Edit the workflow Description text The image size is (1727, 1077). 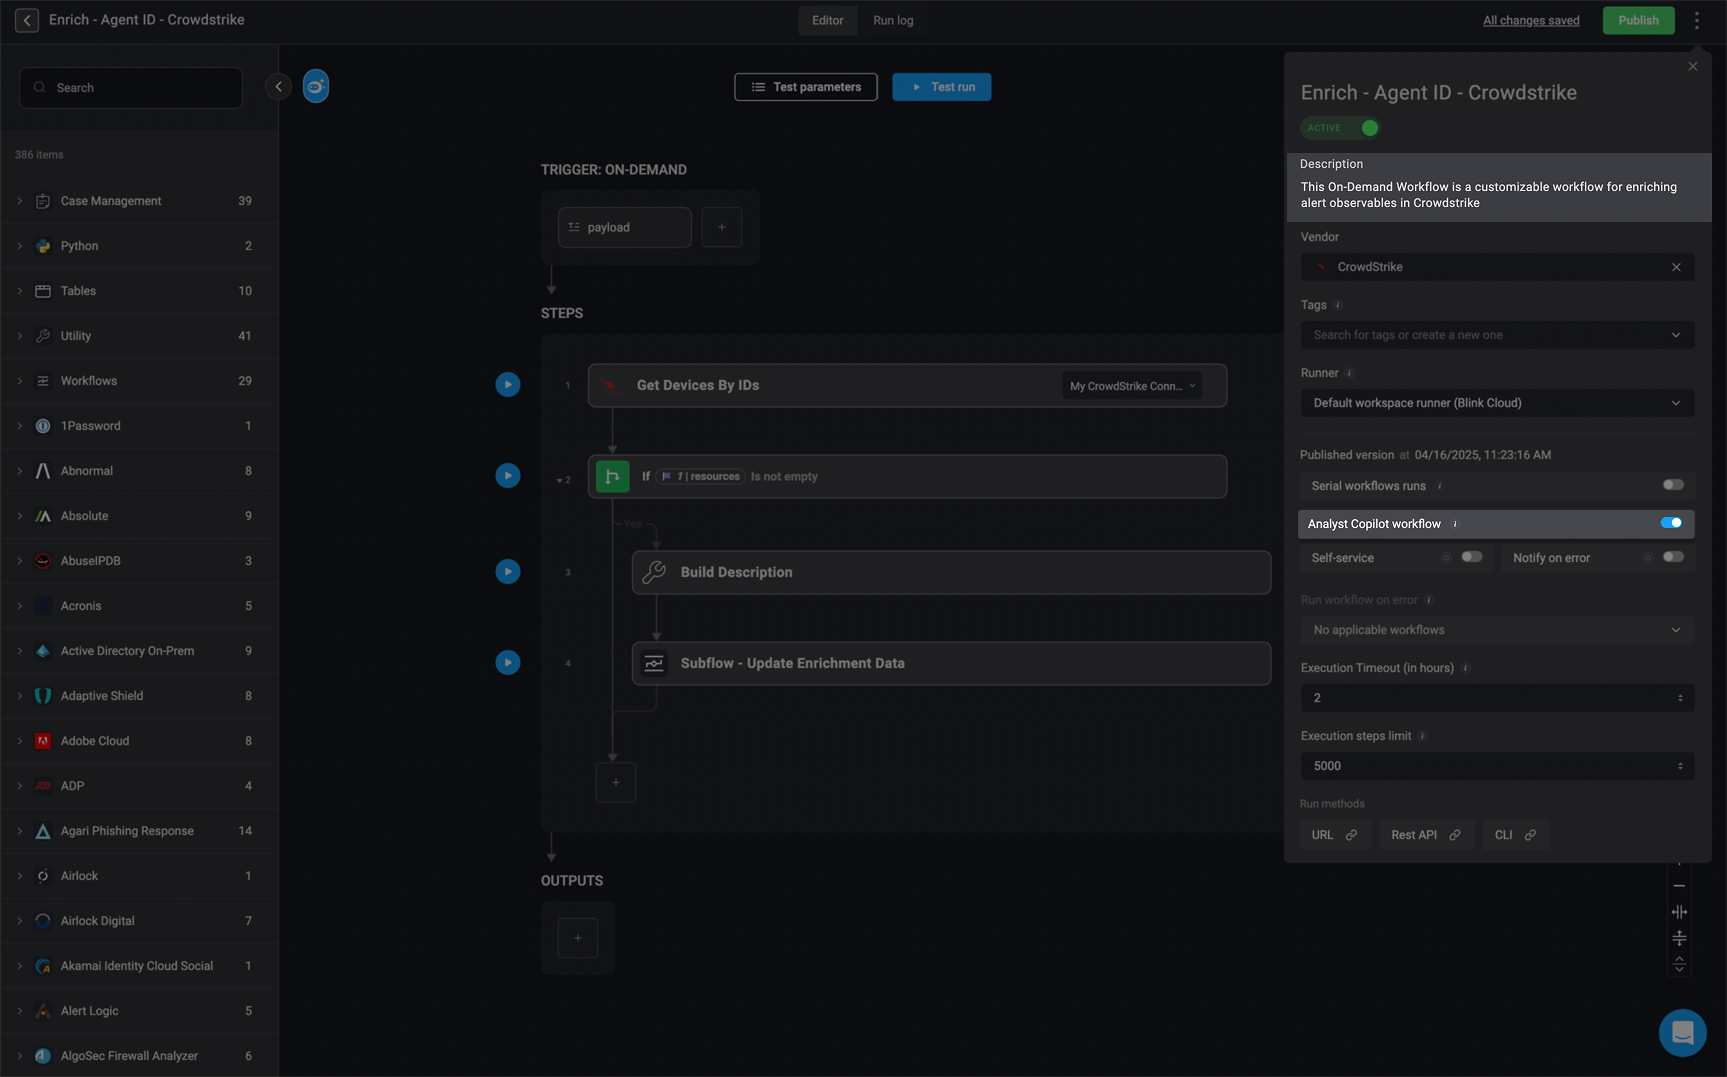[x=1488, y=195]
